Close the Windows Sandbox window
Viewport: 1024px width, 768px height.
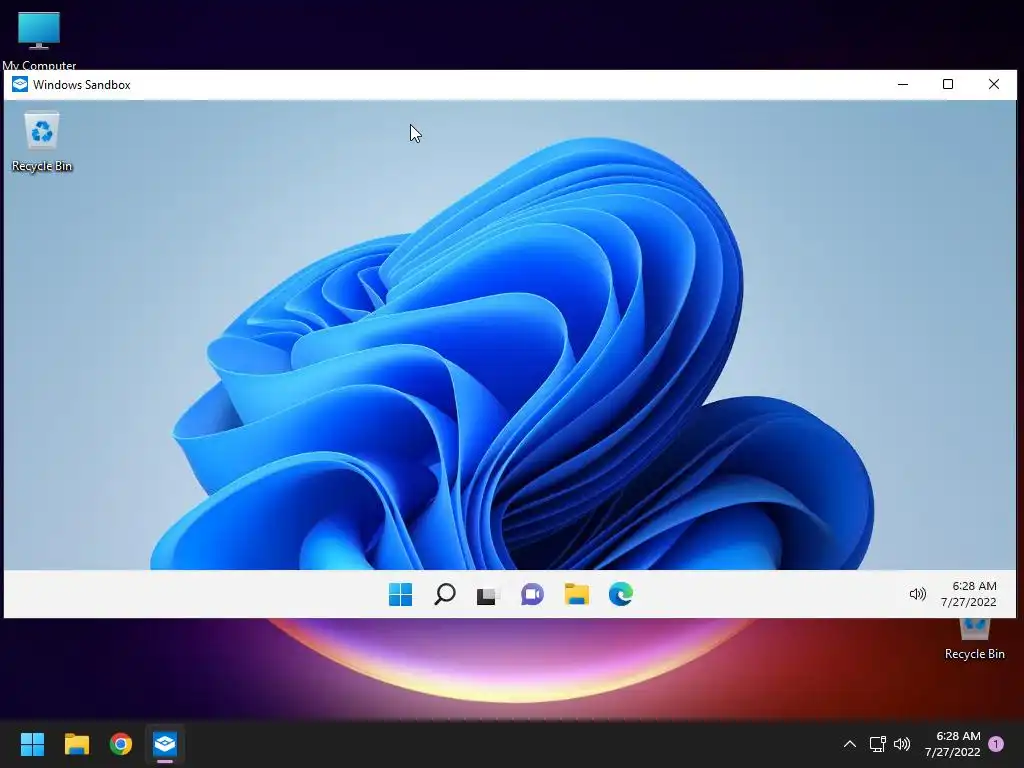(993, 84)
